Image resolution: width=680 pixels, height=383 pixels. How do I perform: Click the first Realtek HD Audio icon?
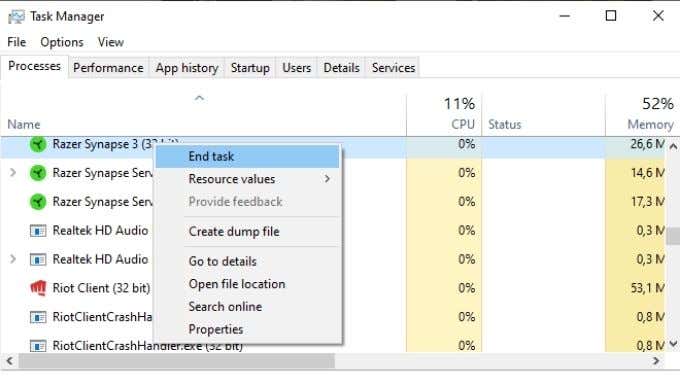point(38,230)
